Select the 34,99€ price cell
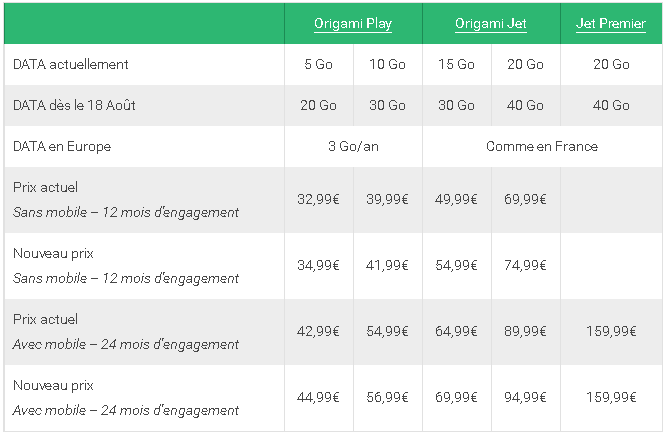This screenshot has height=435, width=670. pos(319,265)
